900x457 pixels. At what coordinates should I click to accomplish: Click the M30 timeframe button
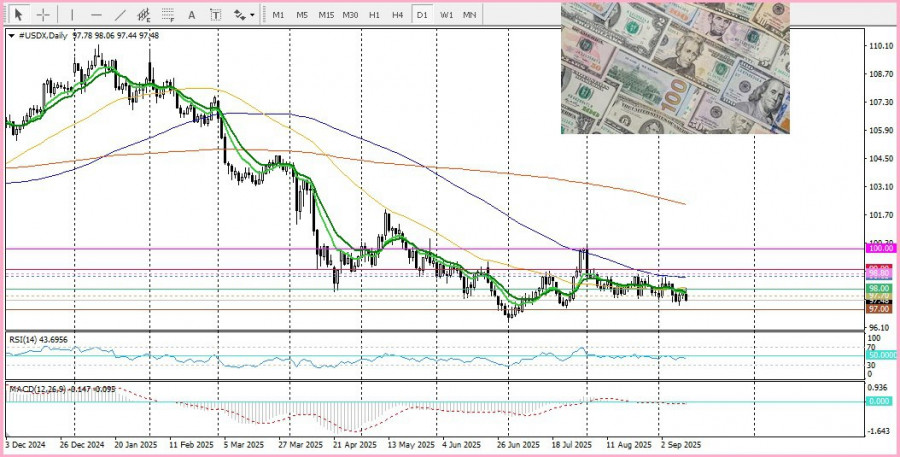click(350, 15)
